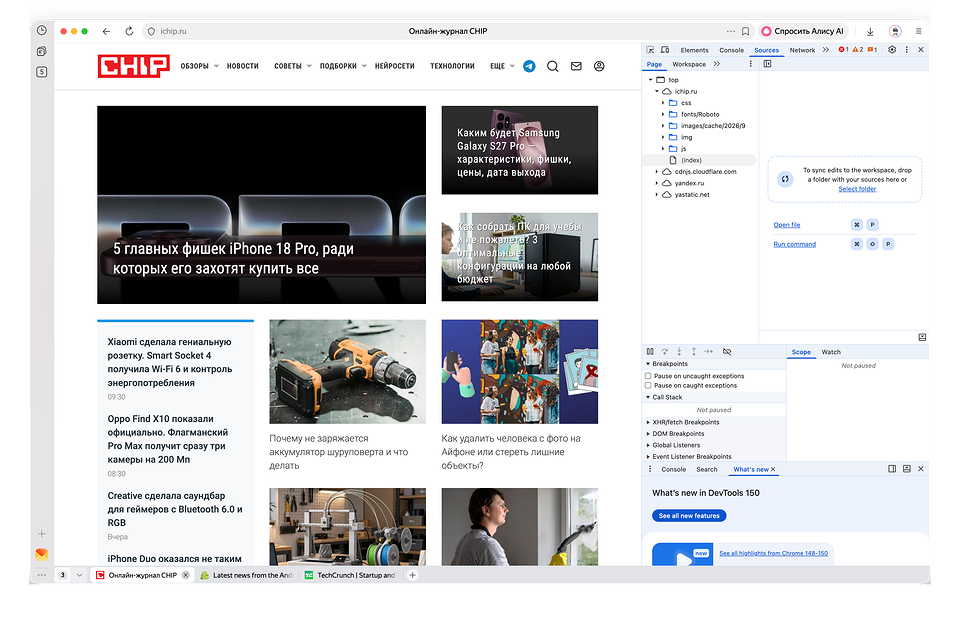Open the drawer three-dot menu beside Console

coord(650,469)
